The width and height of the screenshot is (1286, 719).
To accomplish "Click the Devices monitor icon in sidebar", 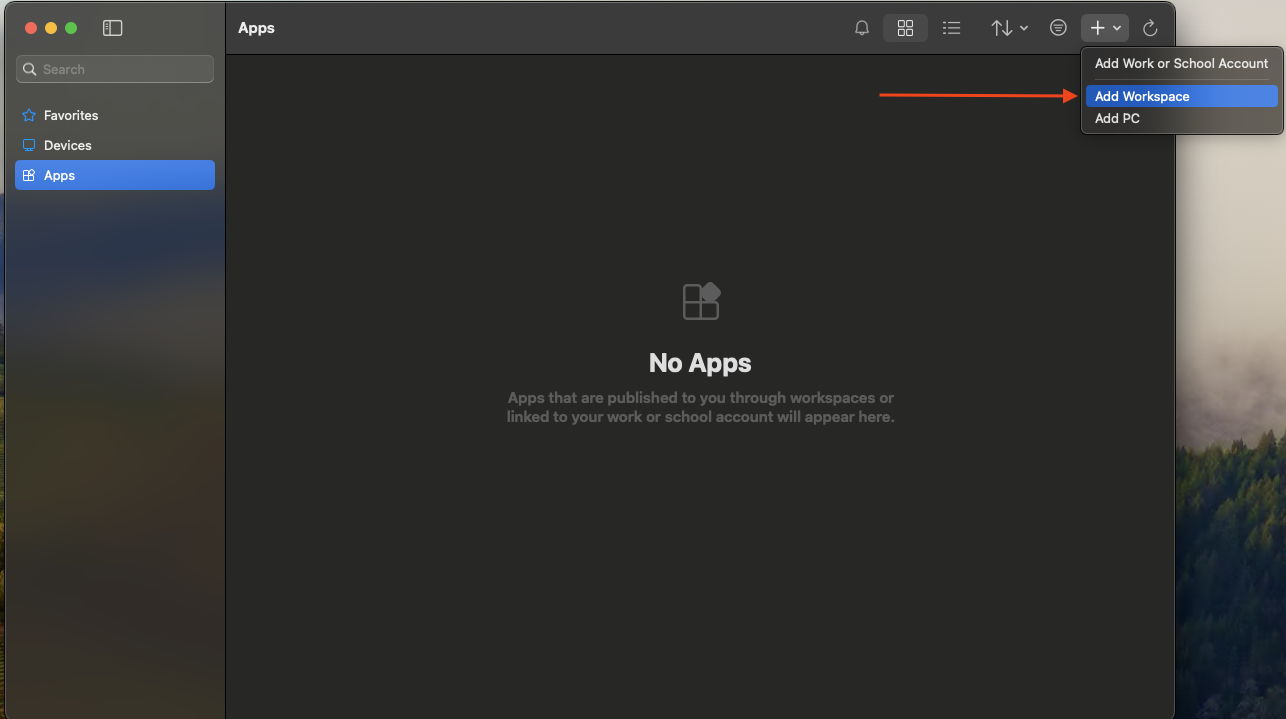I will pos(29,145).
